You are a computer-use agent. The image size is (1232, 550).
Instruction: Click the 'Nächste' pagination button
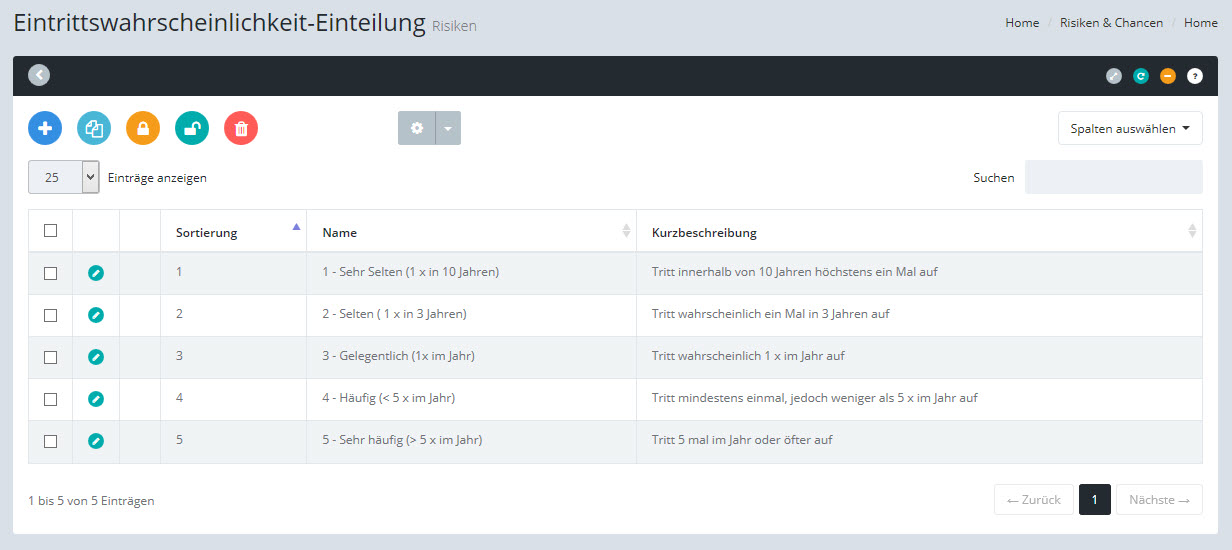pos(1159,500)
